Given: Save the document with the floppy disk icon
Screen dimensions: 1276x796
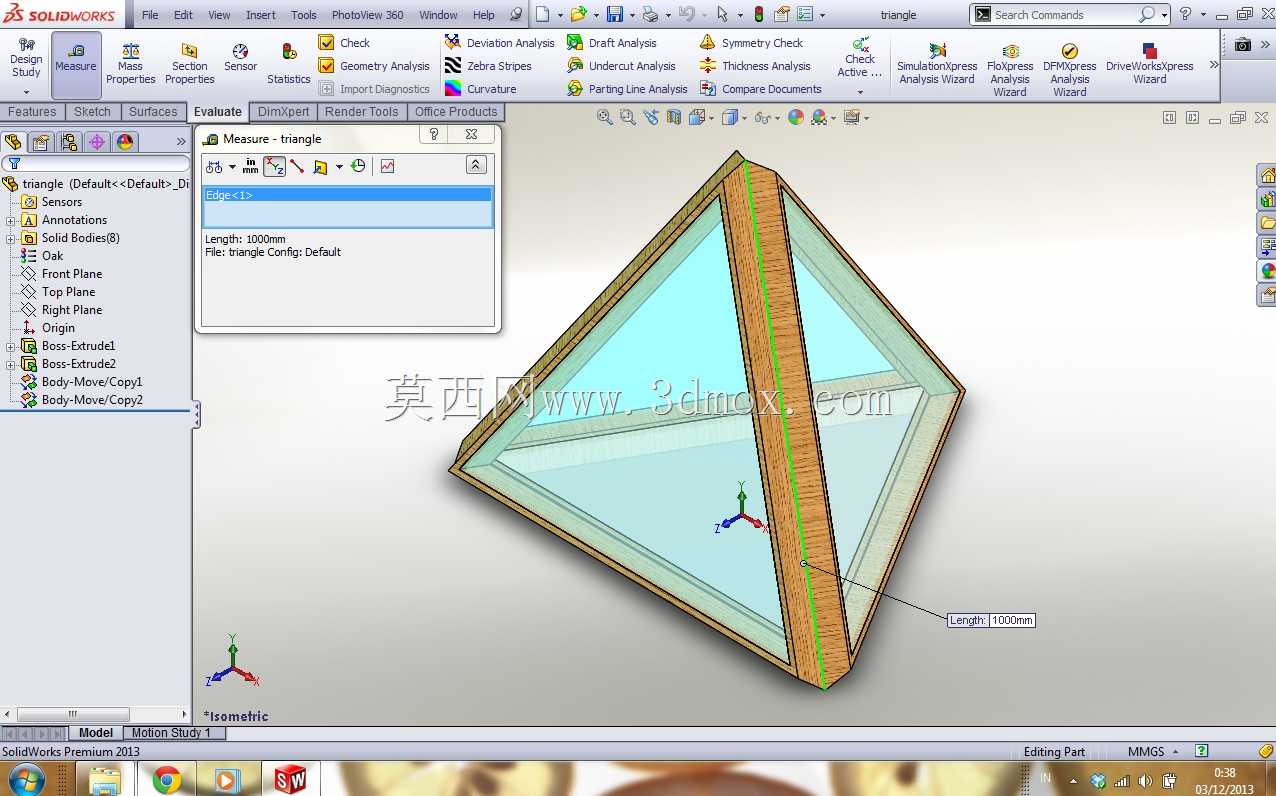Looking at the screenshot, I should [x=615, y=15].
